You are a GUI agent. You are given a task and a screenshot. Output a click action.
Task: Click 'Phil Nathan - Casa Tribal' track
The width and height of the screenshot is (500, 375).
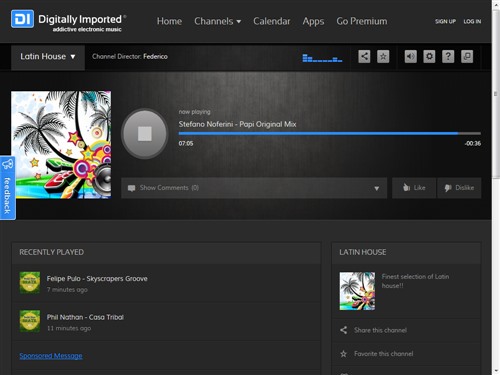tap(85, 317)
